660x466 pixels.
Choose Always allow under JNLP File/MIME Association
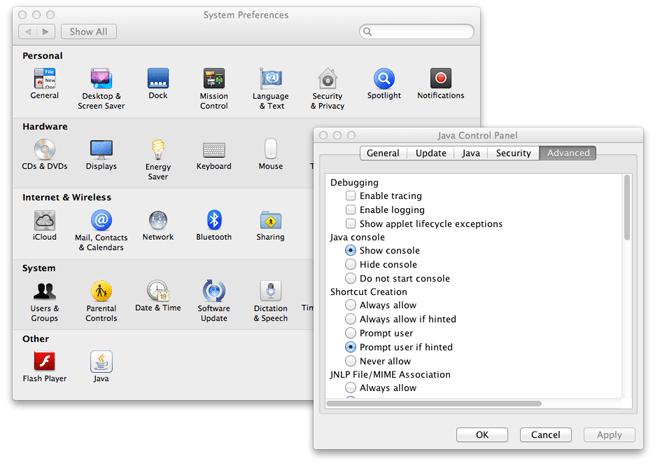tap(351, 388)
